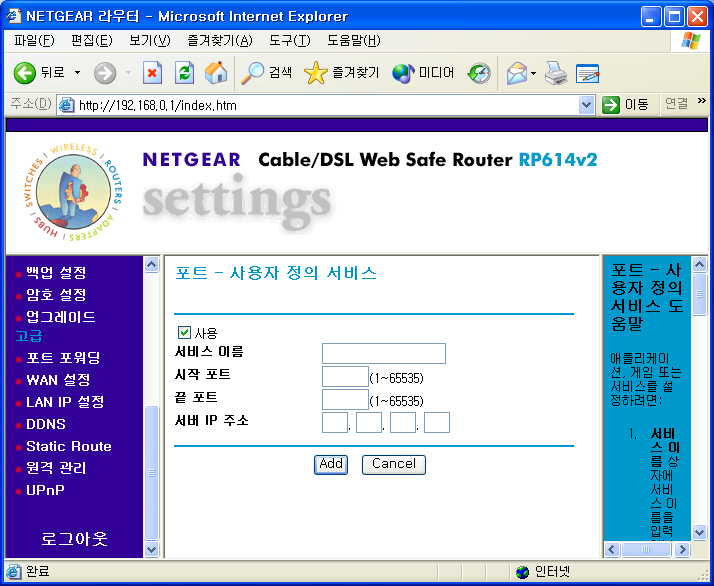Open the Media (미디어) toolbar button

[x=423, y=73]
